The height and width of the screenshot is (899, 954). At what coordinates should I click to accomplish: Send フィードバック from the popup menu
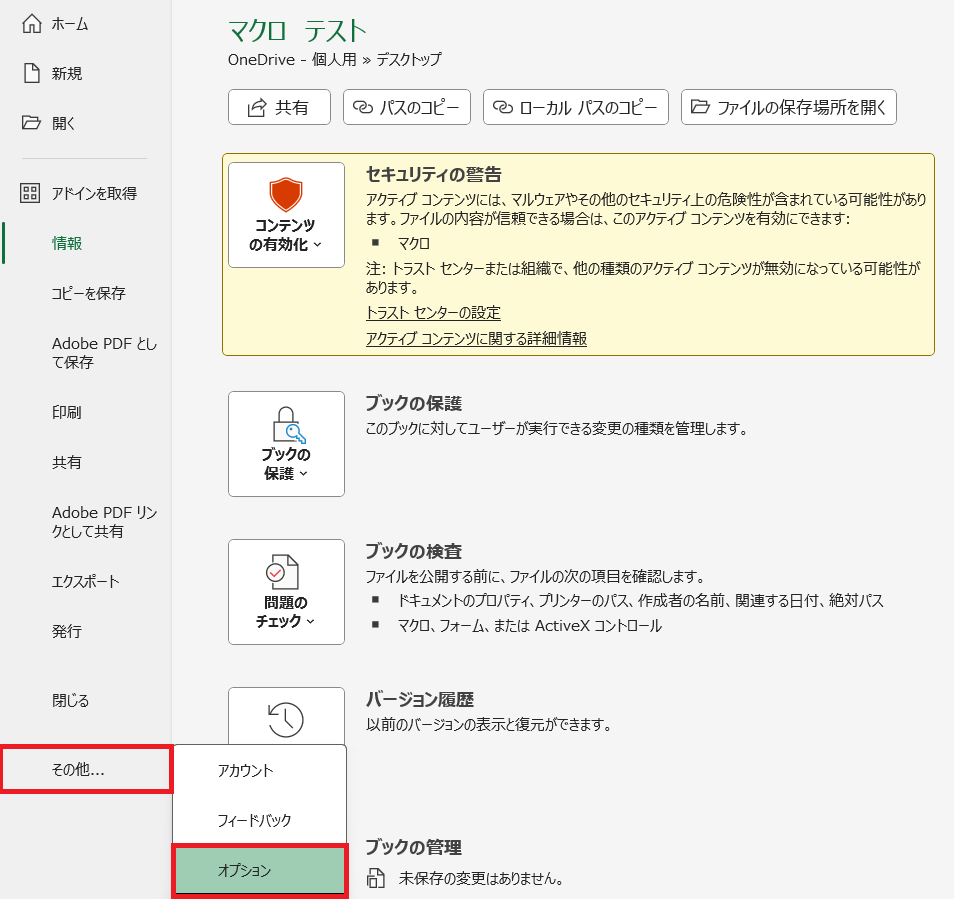(259, 820)
